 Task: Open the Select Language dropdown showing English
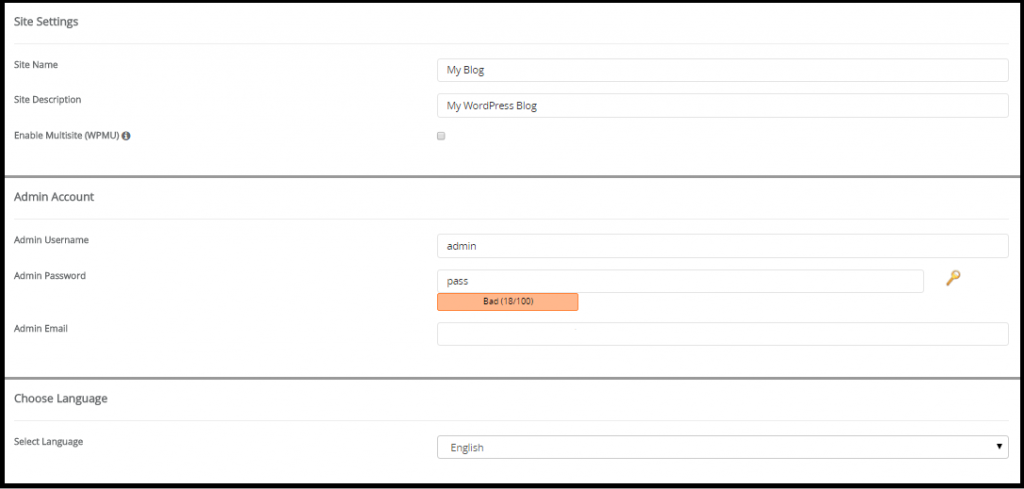[722, 447]
